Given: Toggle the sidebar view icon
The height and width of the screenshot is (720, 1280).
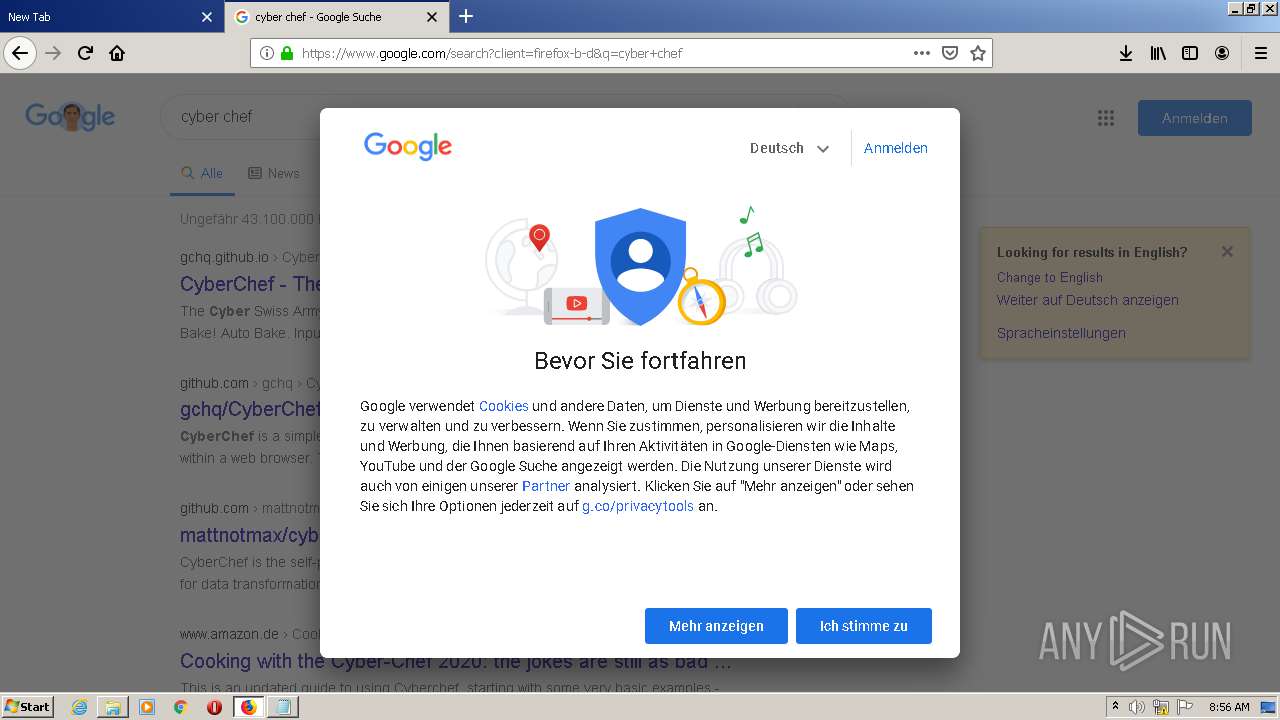Looking at the screenshot, I should coord(1190,53).
